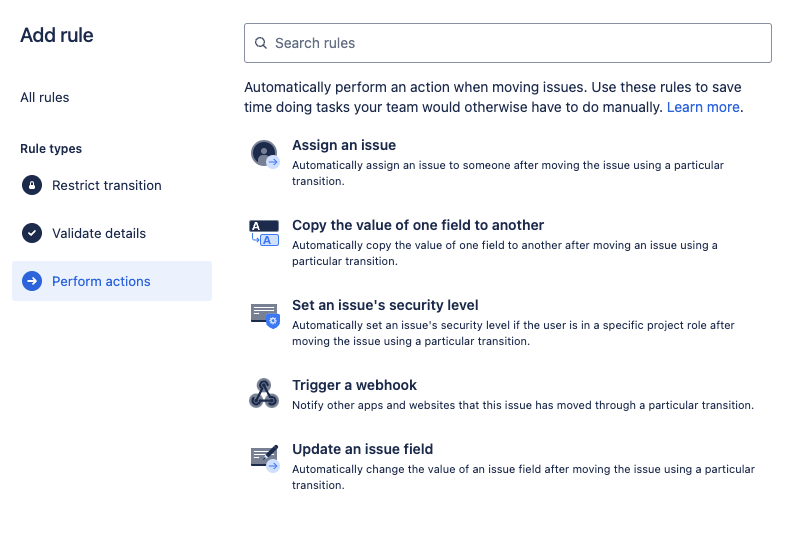Click the magnifier icon in search box
The height and width of the screenshot is (546, 785).
point(261,43)
